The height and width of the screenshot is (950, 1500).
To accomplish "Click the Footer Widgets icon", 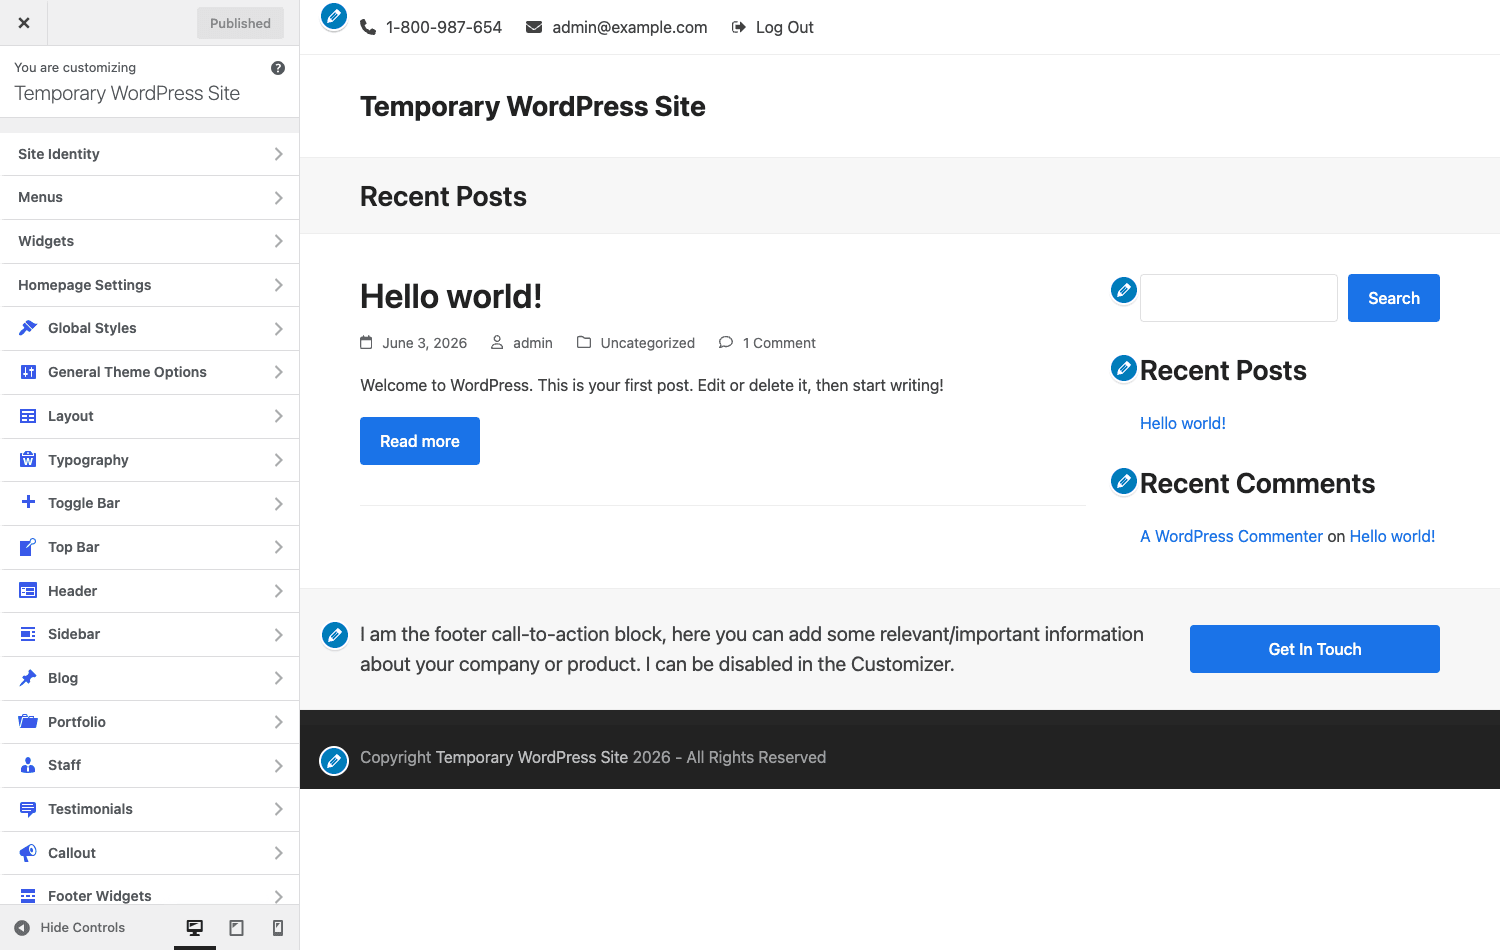I will tap(28, 896).
